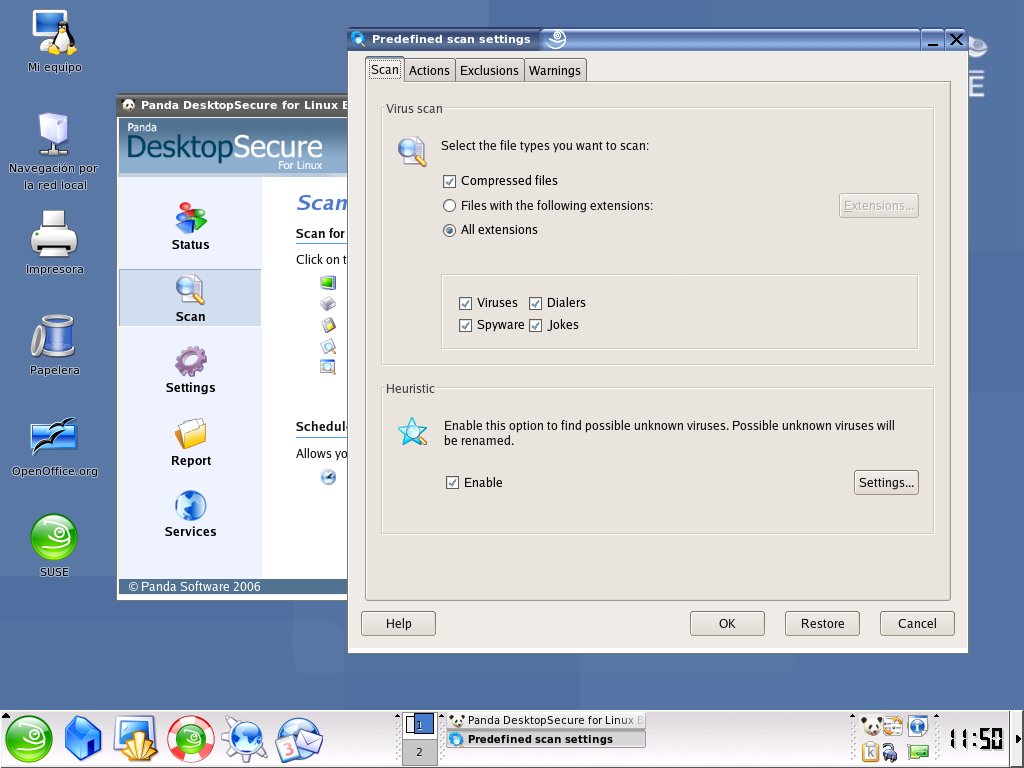
Task: Open Services globe in Panda sidebar
Action: click(x=190, y=515)
